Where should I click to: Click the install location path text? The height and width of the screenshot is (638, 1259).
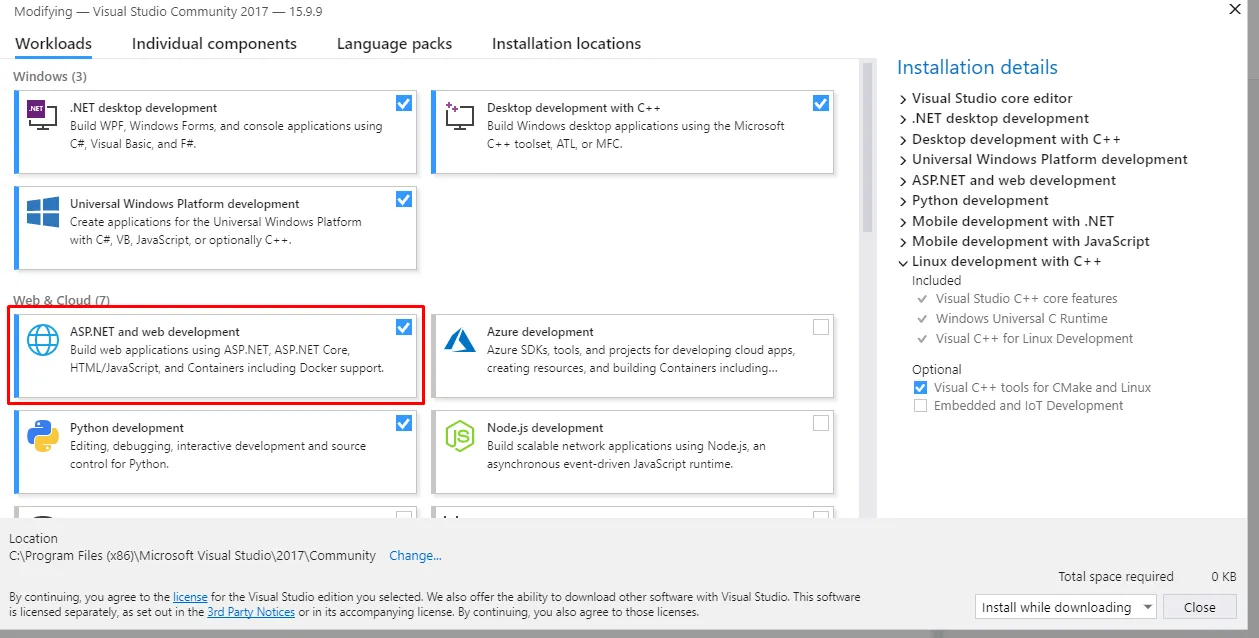click(192, 556)
